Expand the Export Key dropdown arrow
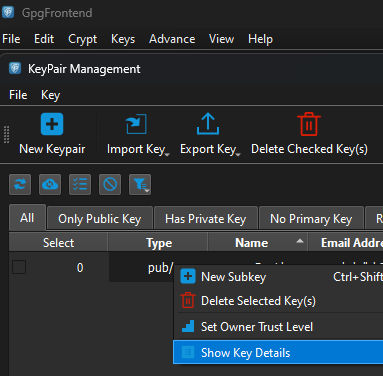Screen dimensions: 383x376 (x=238, y=155)
